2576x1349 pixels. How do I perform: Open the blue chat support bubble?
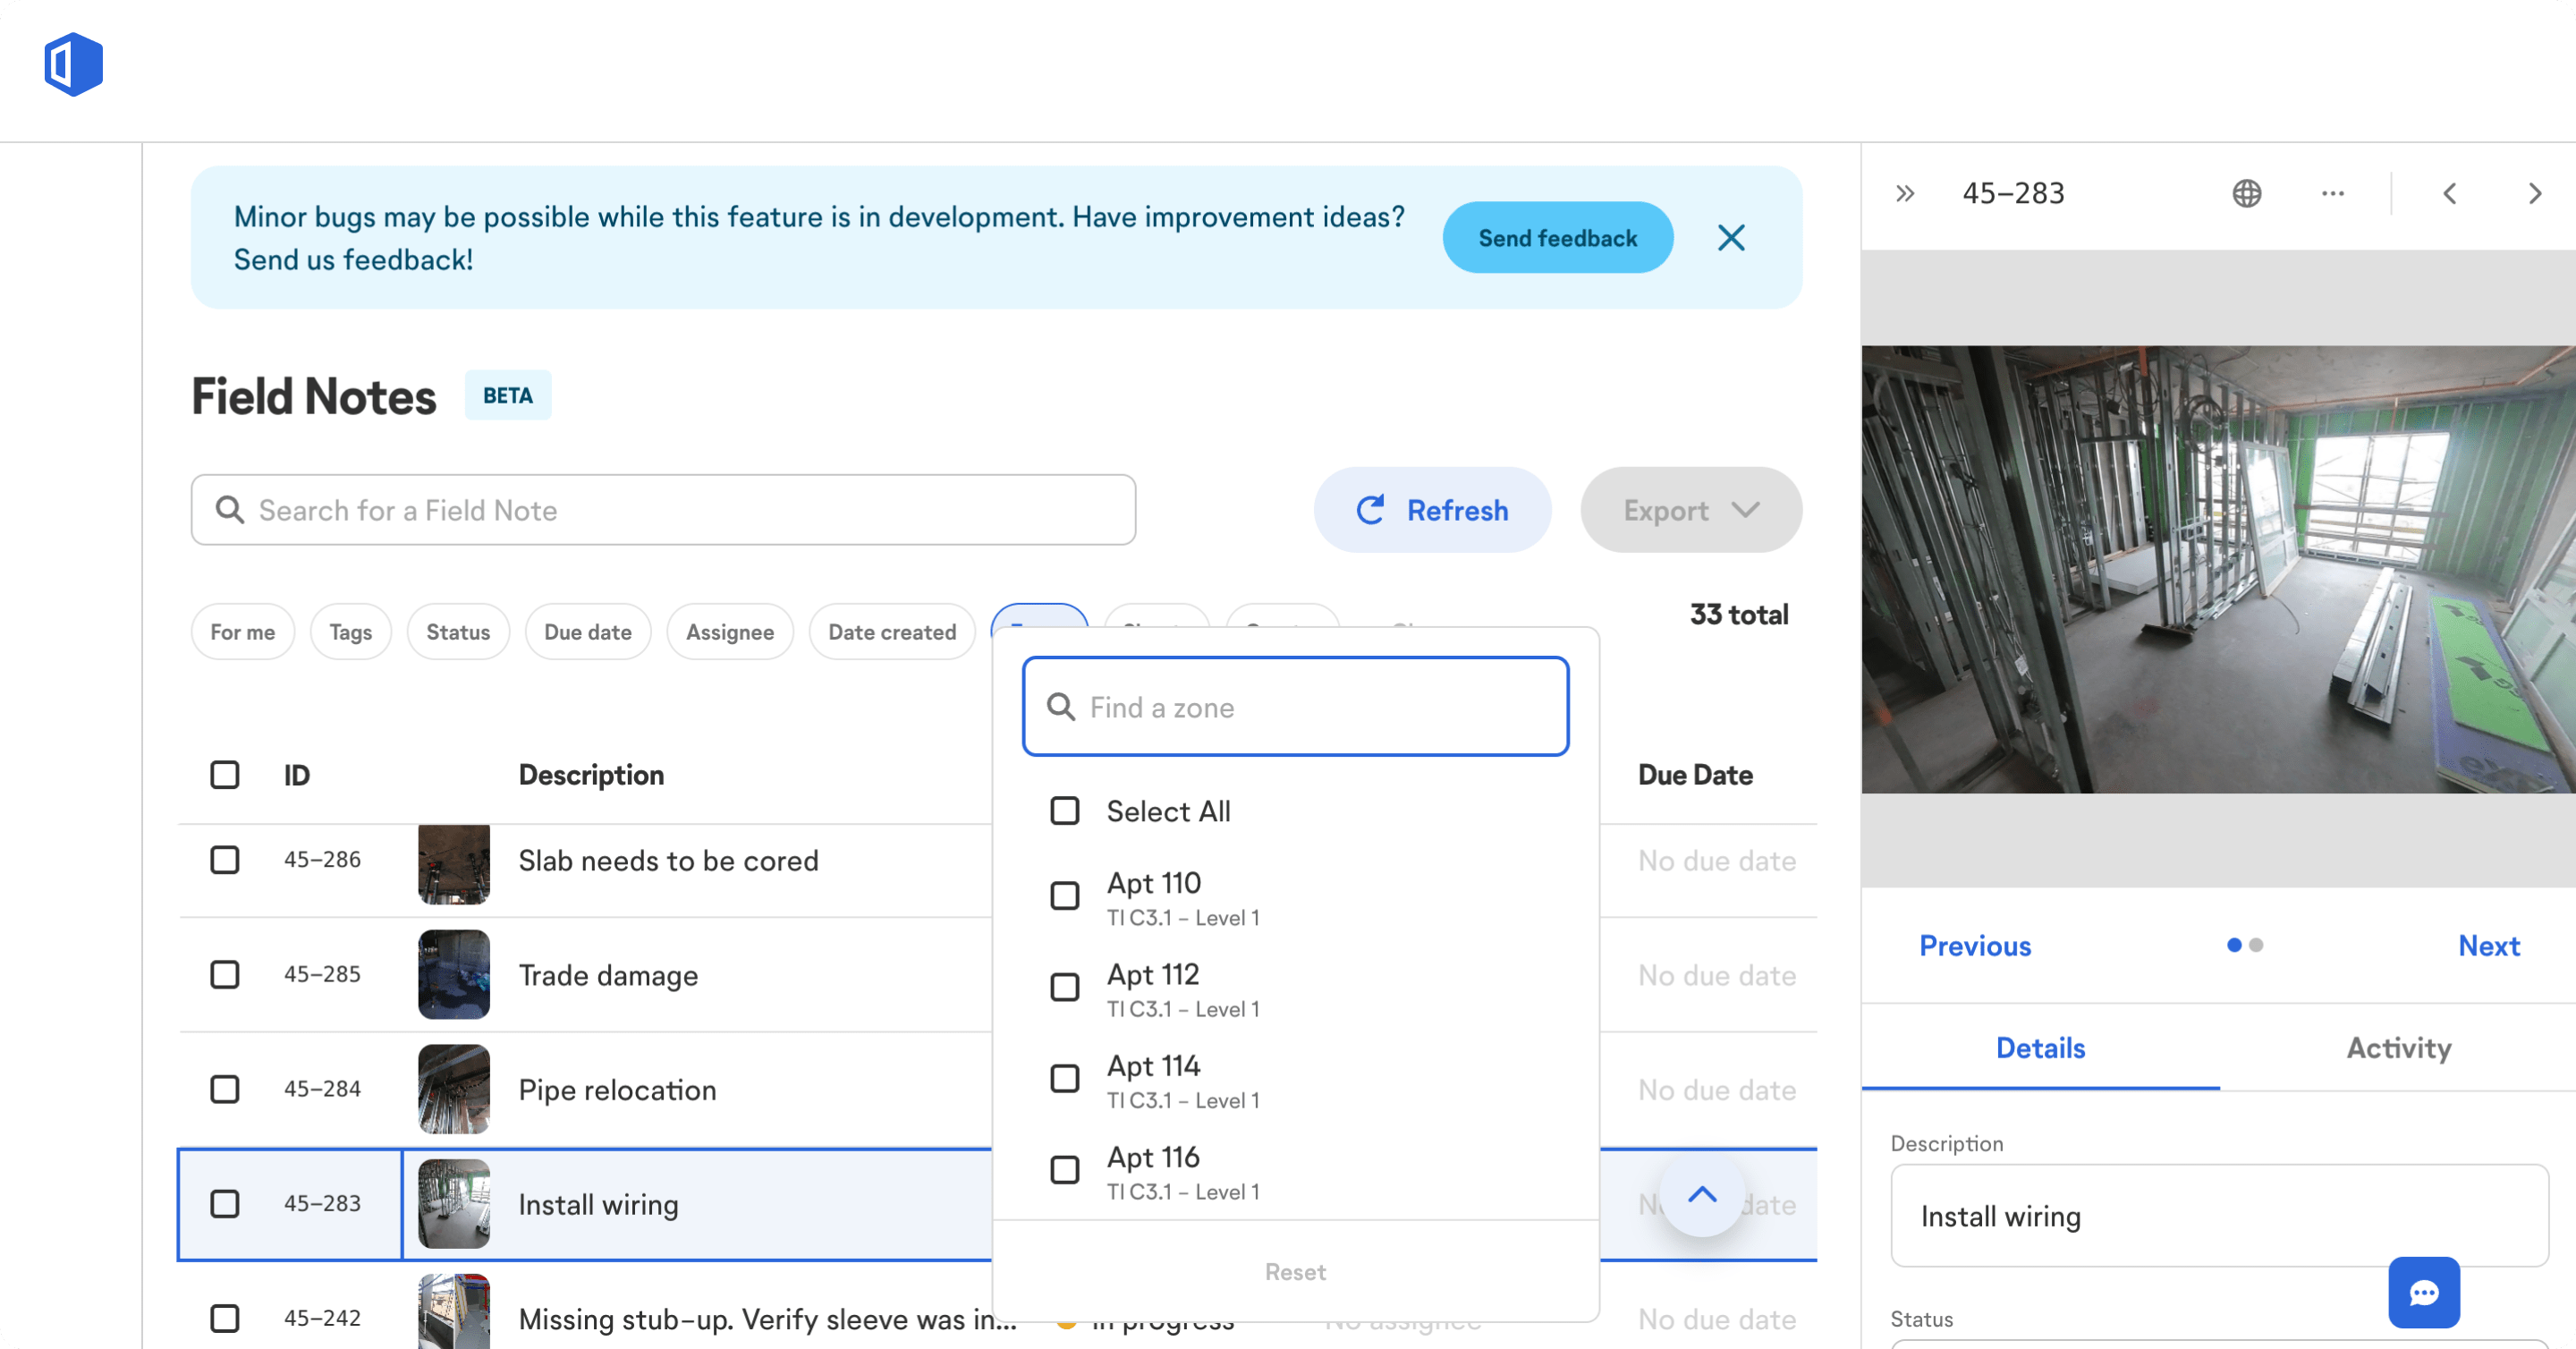click(x=2423, y=1292)
